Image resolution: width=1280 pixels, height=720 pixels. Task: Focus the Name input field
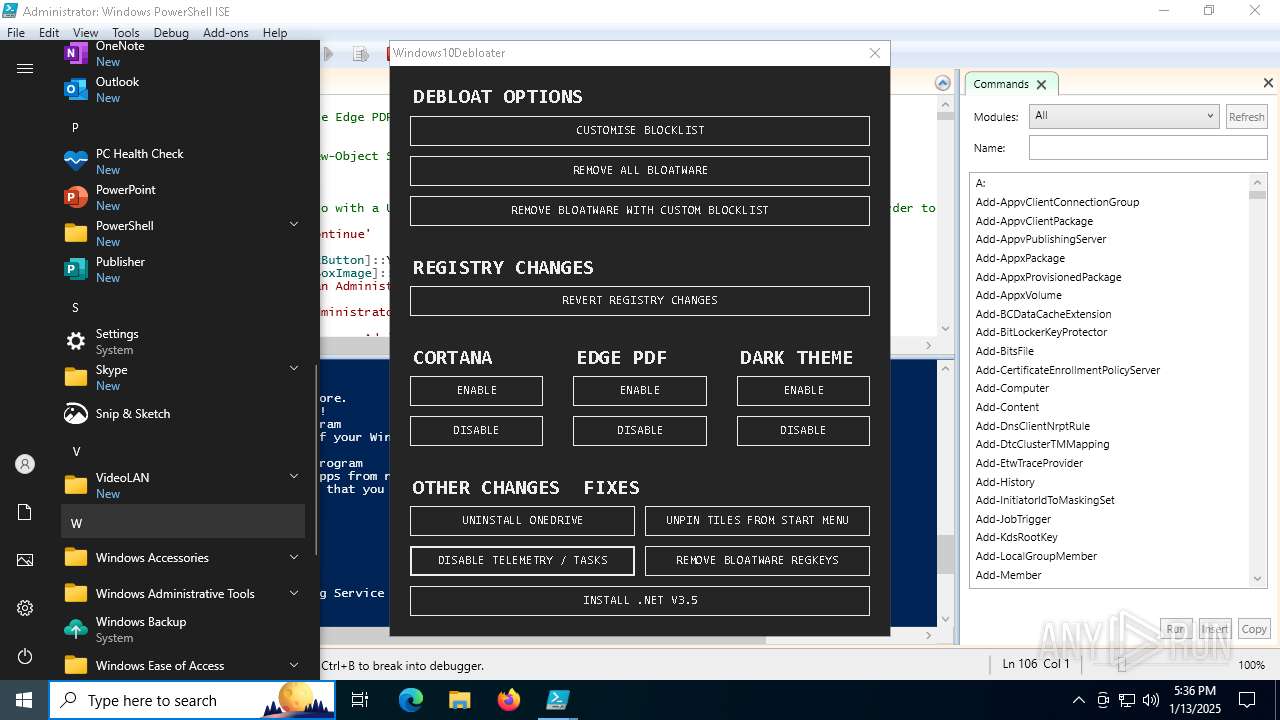(1148, 148)
